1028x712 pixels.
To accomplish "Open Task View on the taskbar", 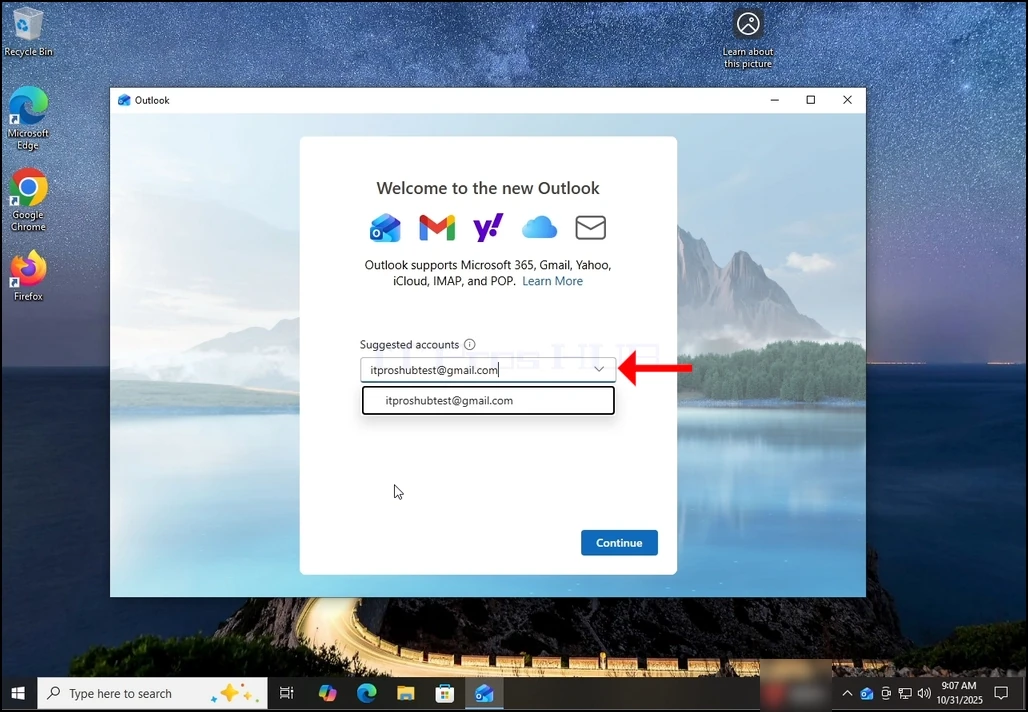I will pos(287,694).
